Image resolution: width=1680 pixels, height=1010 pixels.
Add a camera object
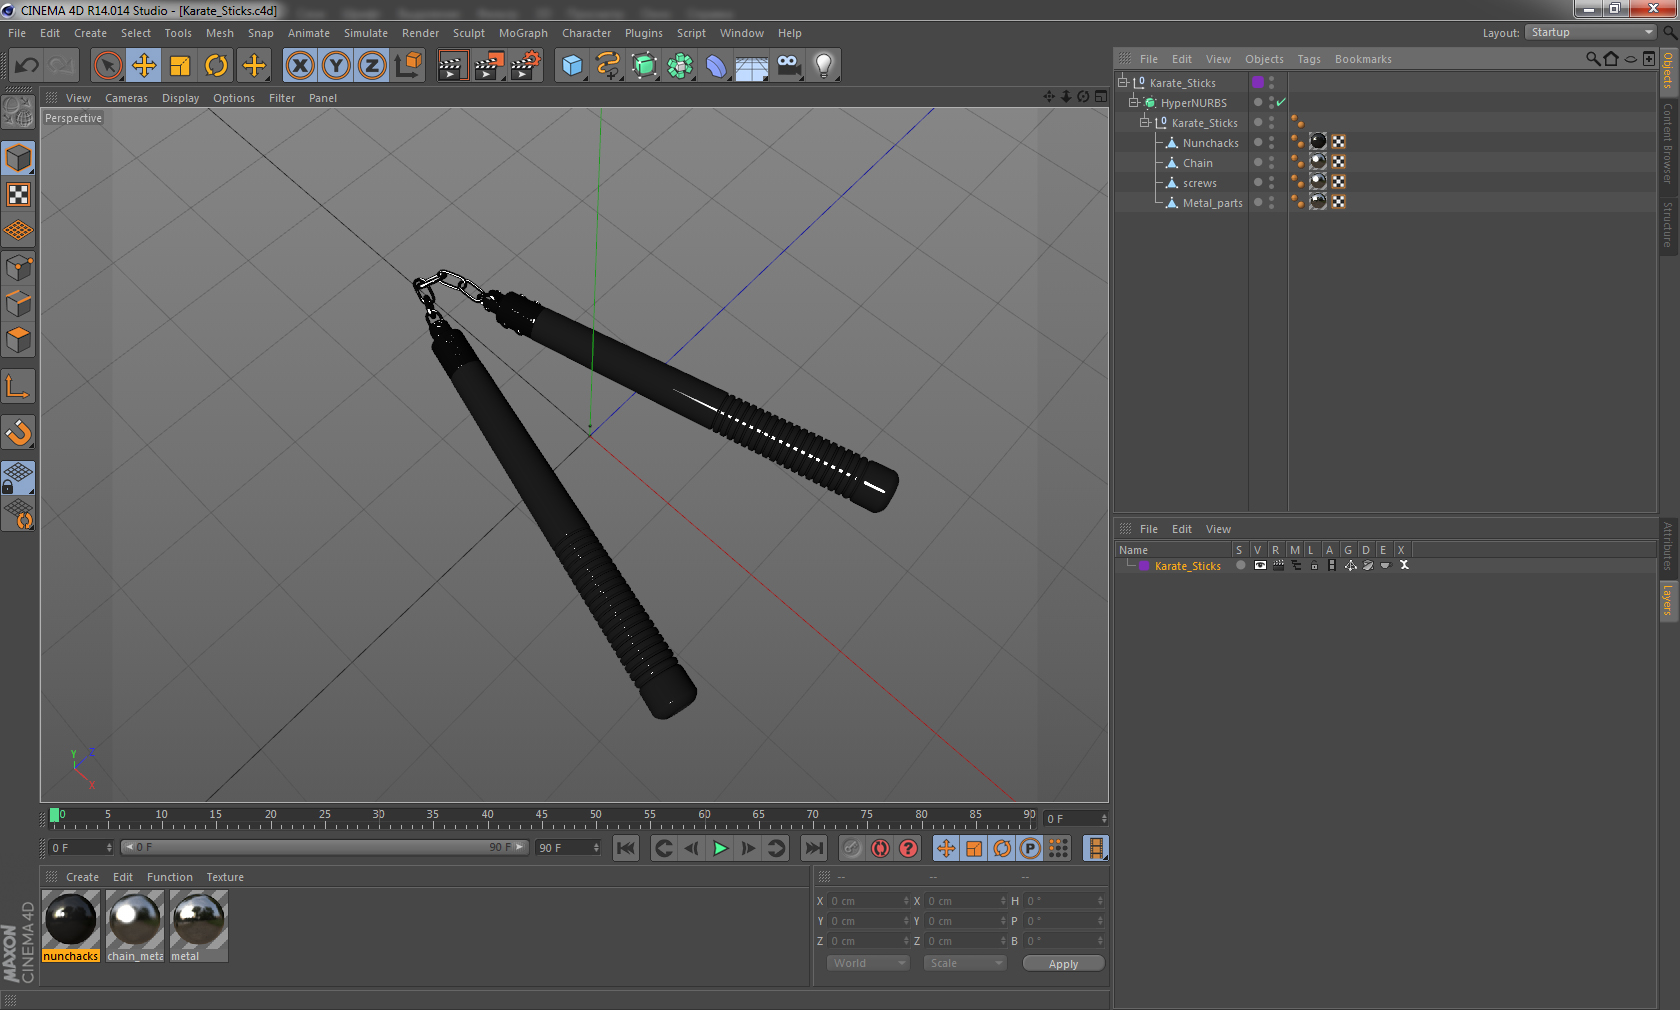788,66
